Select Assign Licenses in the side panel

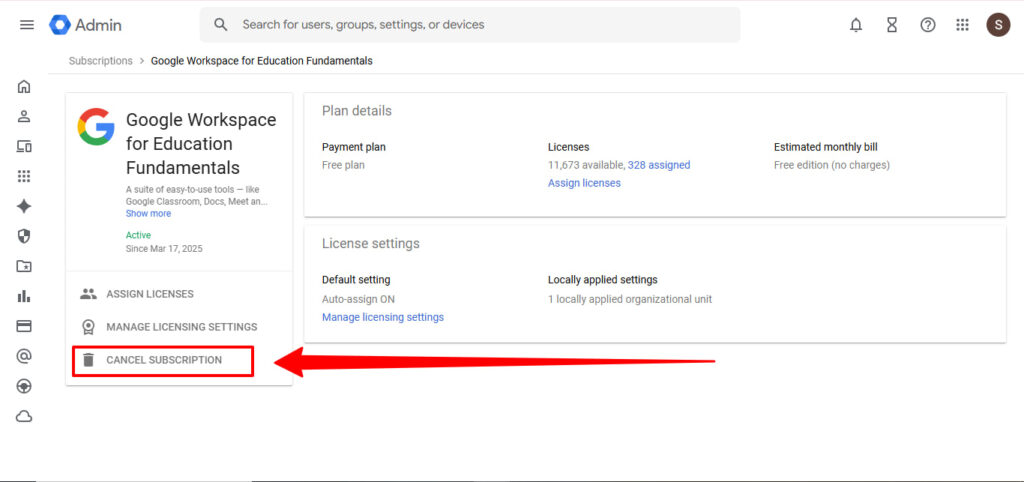150,294
